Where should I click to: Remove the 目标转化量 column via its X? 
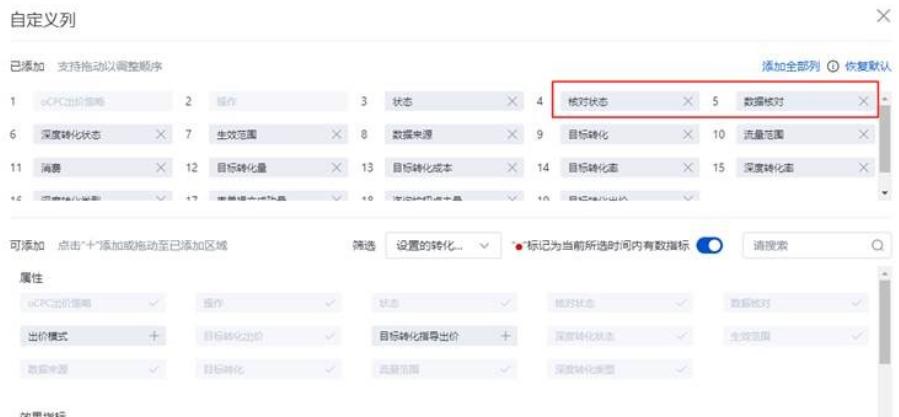(x=337, y=167)
